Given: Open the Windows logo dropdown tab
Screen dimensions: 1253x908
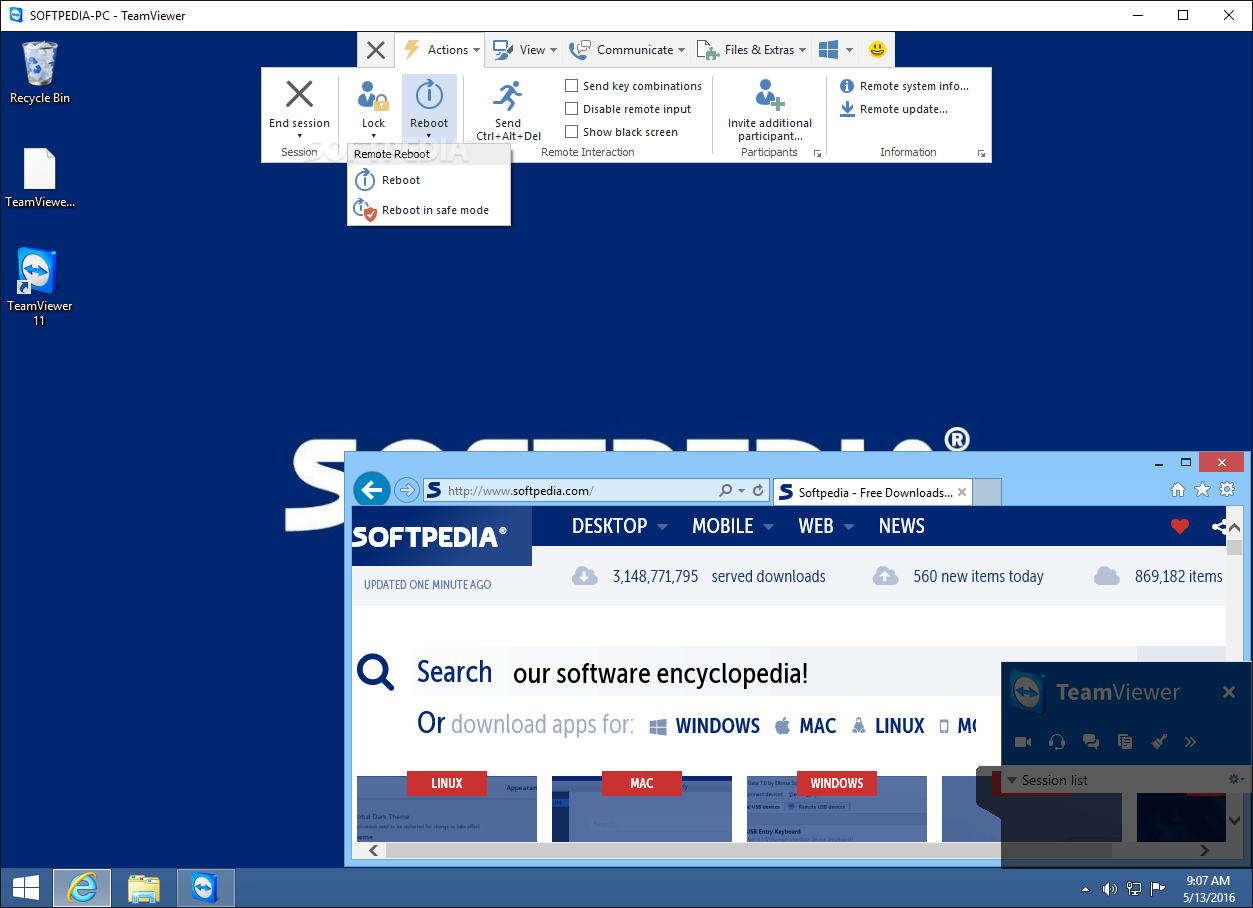Looking at the screenshot, I should tap(835, 49).
